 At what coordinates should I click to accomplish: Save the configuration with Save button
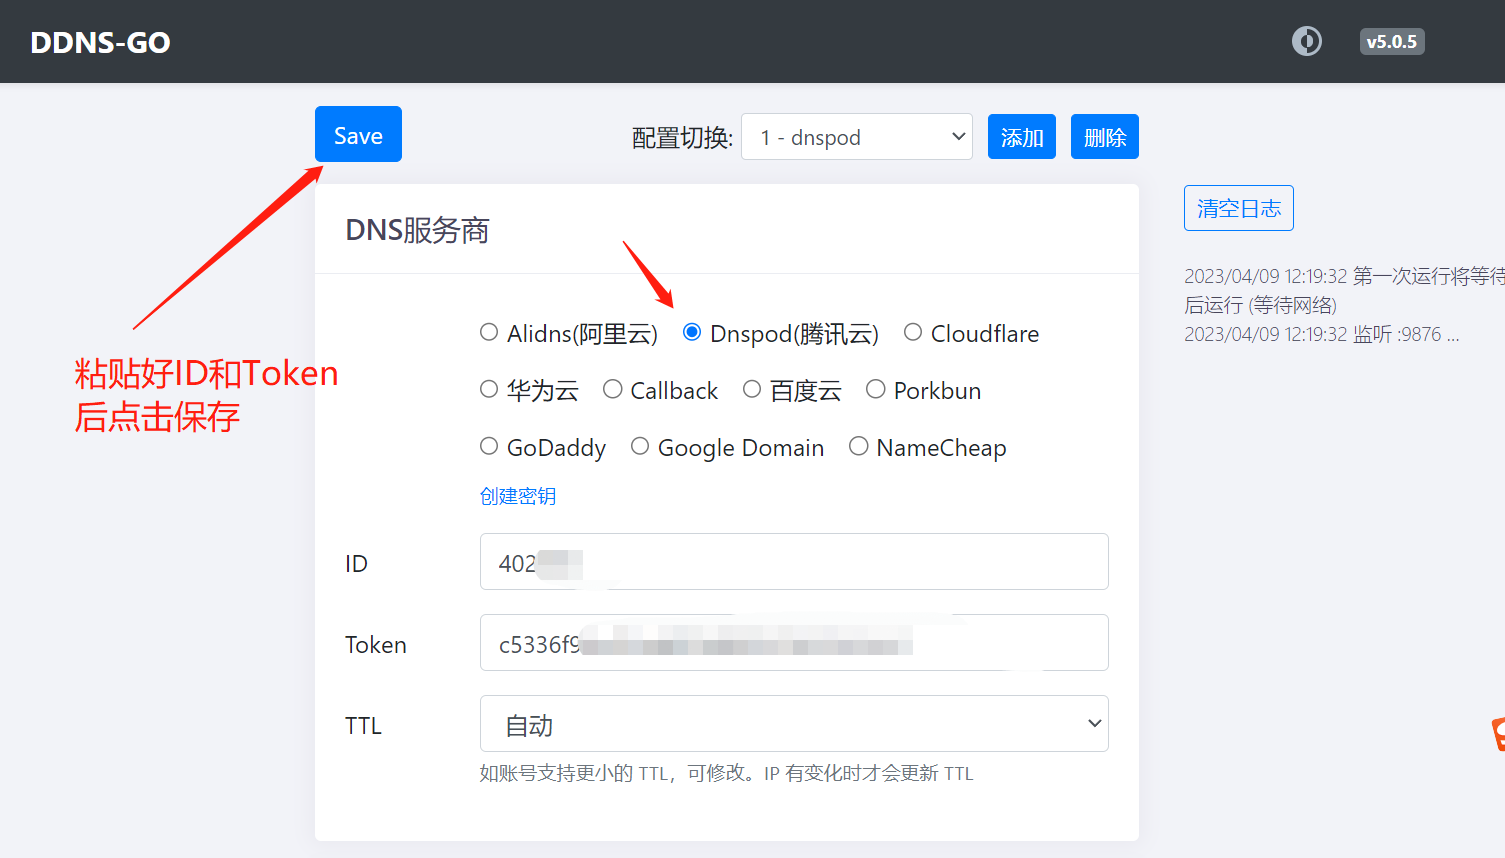point(358,134)
